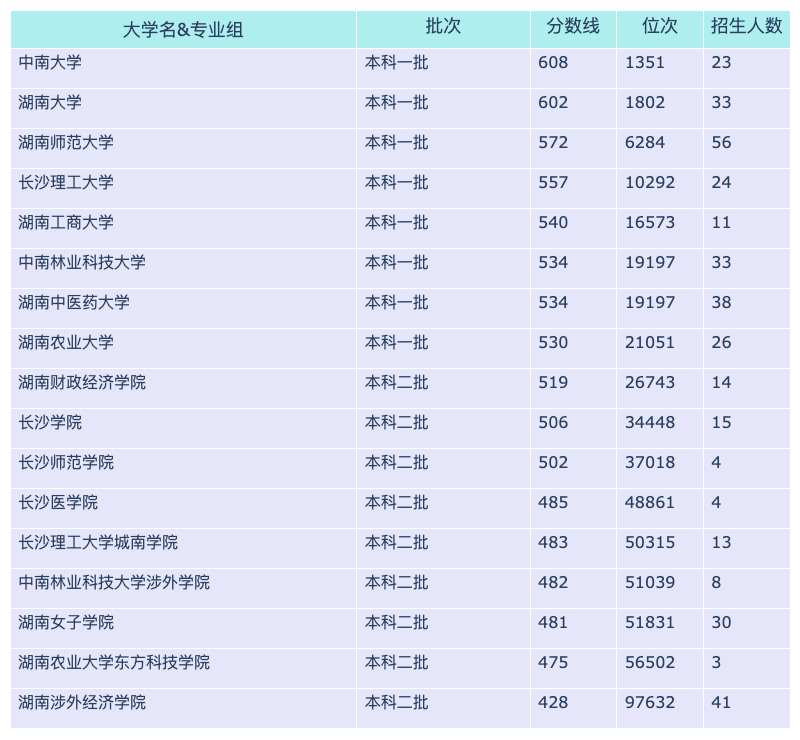The image size is (800, 740).
Task: Click rank value 6284
Action: [x=645, y=142]
